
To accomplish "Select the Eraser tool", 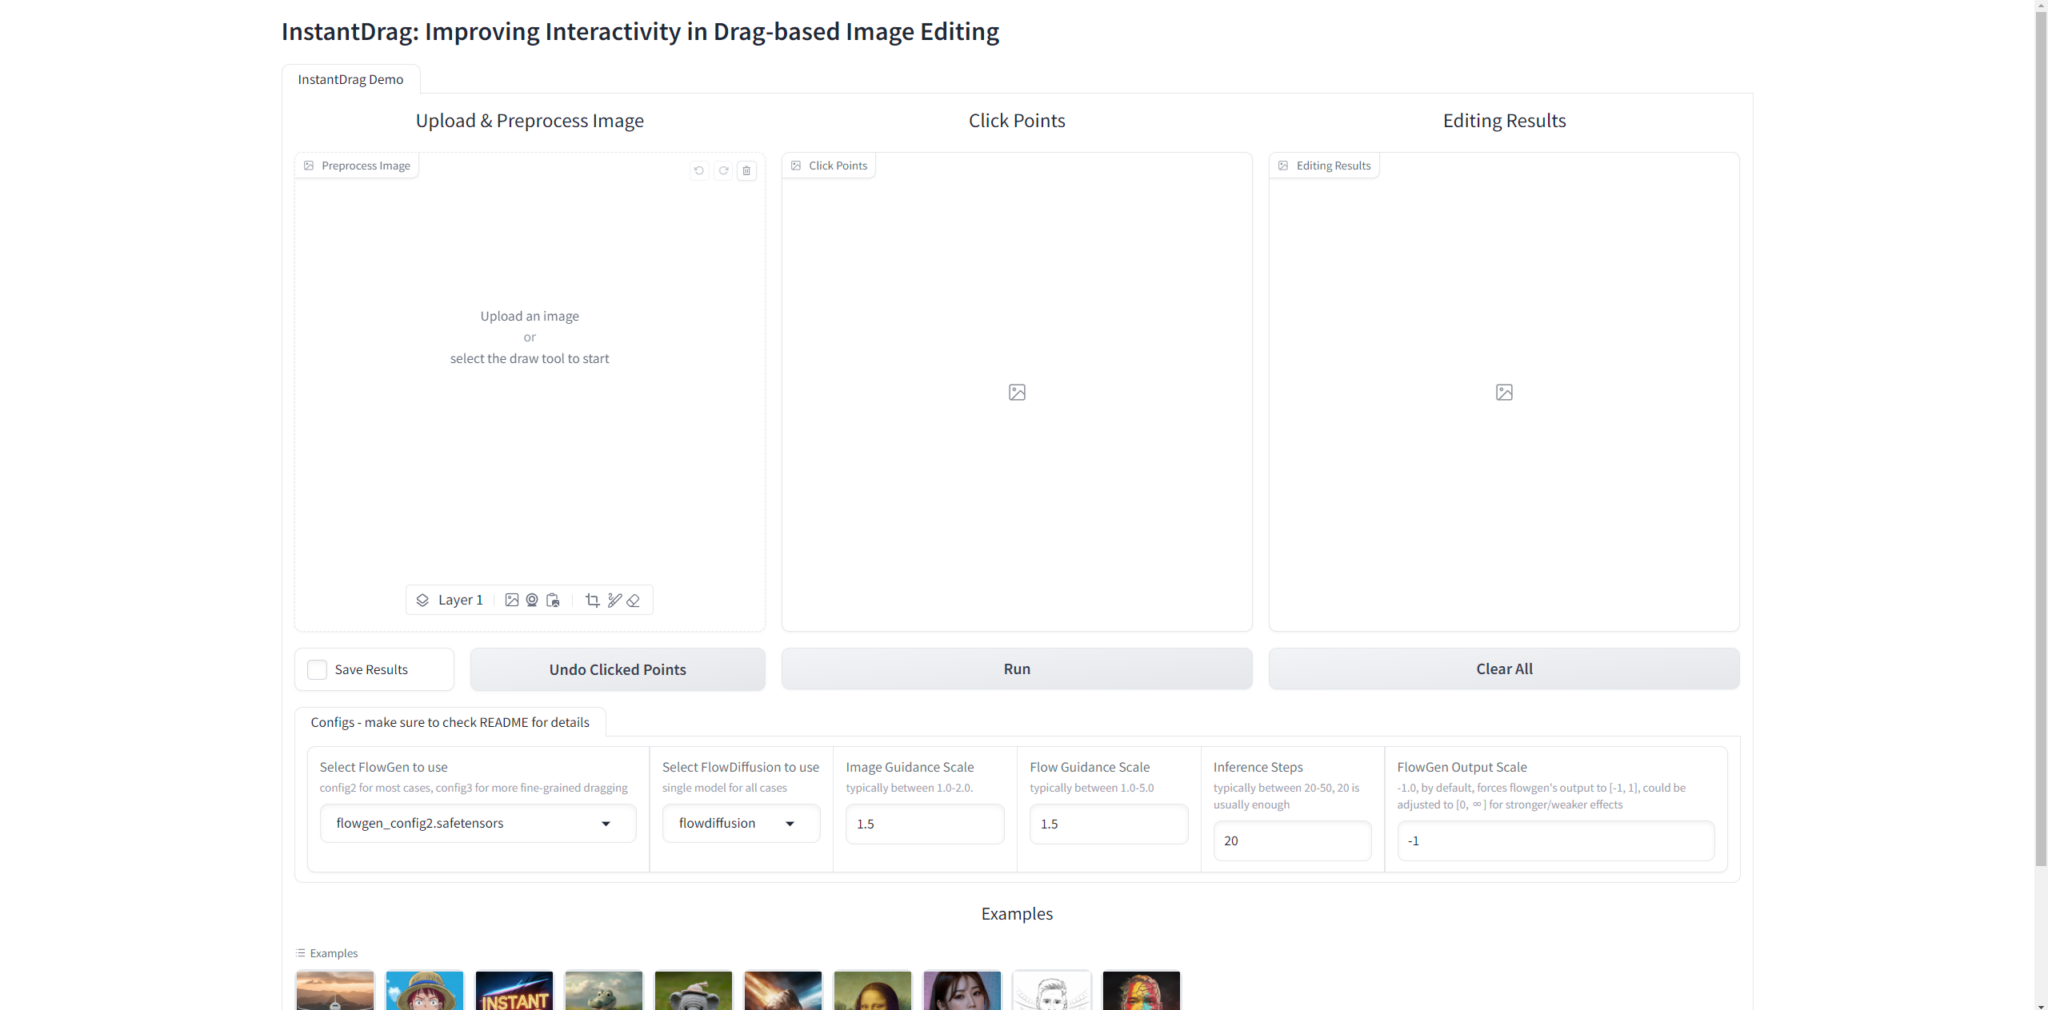I will [x=634, y=600].
